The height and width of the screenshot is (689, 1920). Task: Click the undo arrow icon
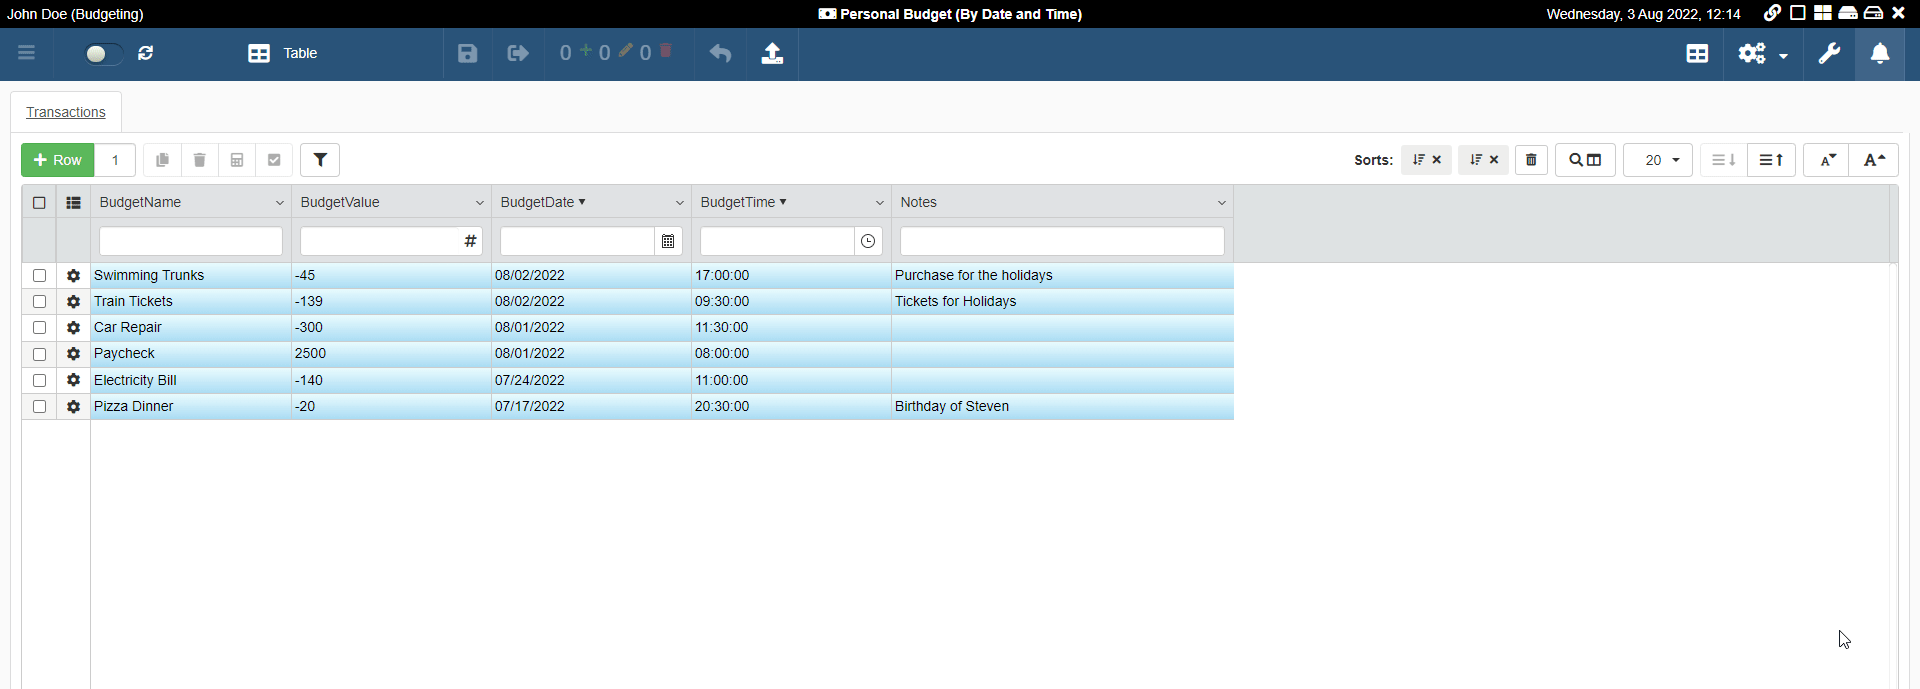(720, 54)
